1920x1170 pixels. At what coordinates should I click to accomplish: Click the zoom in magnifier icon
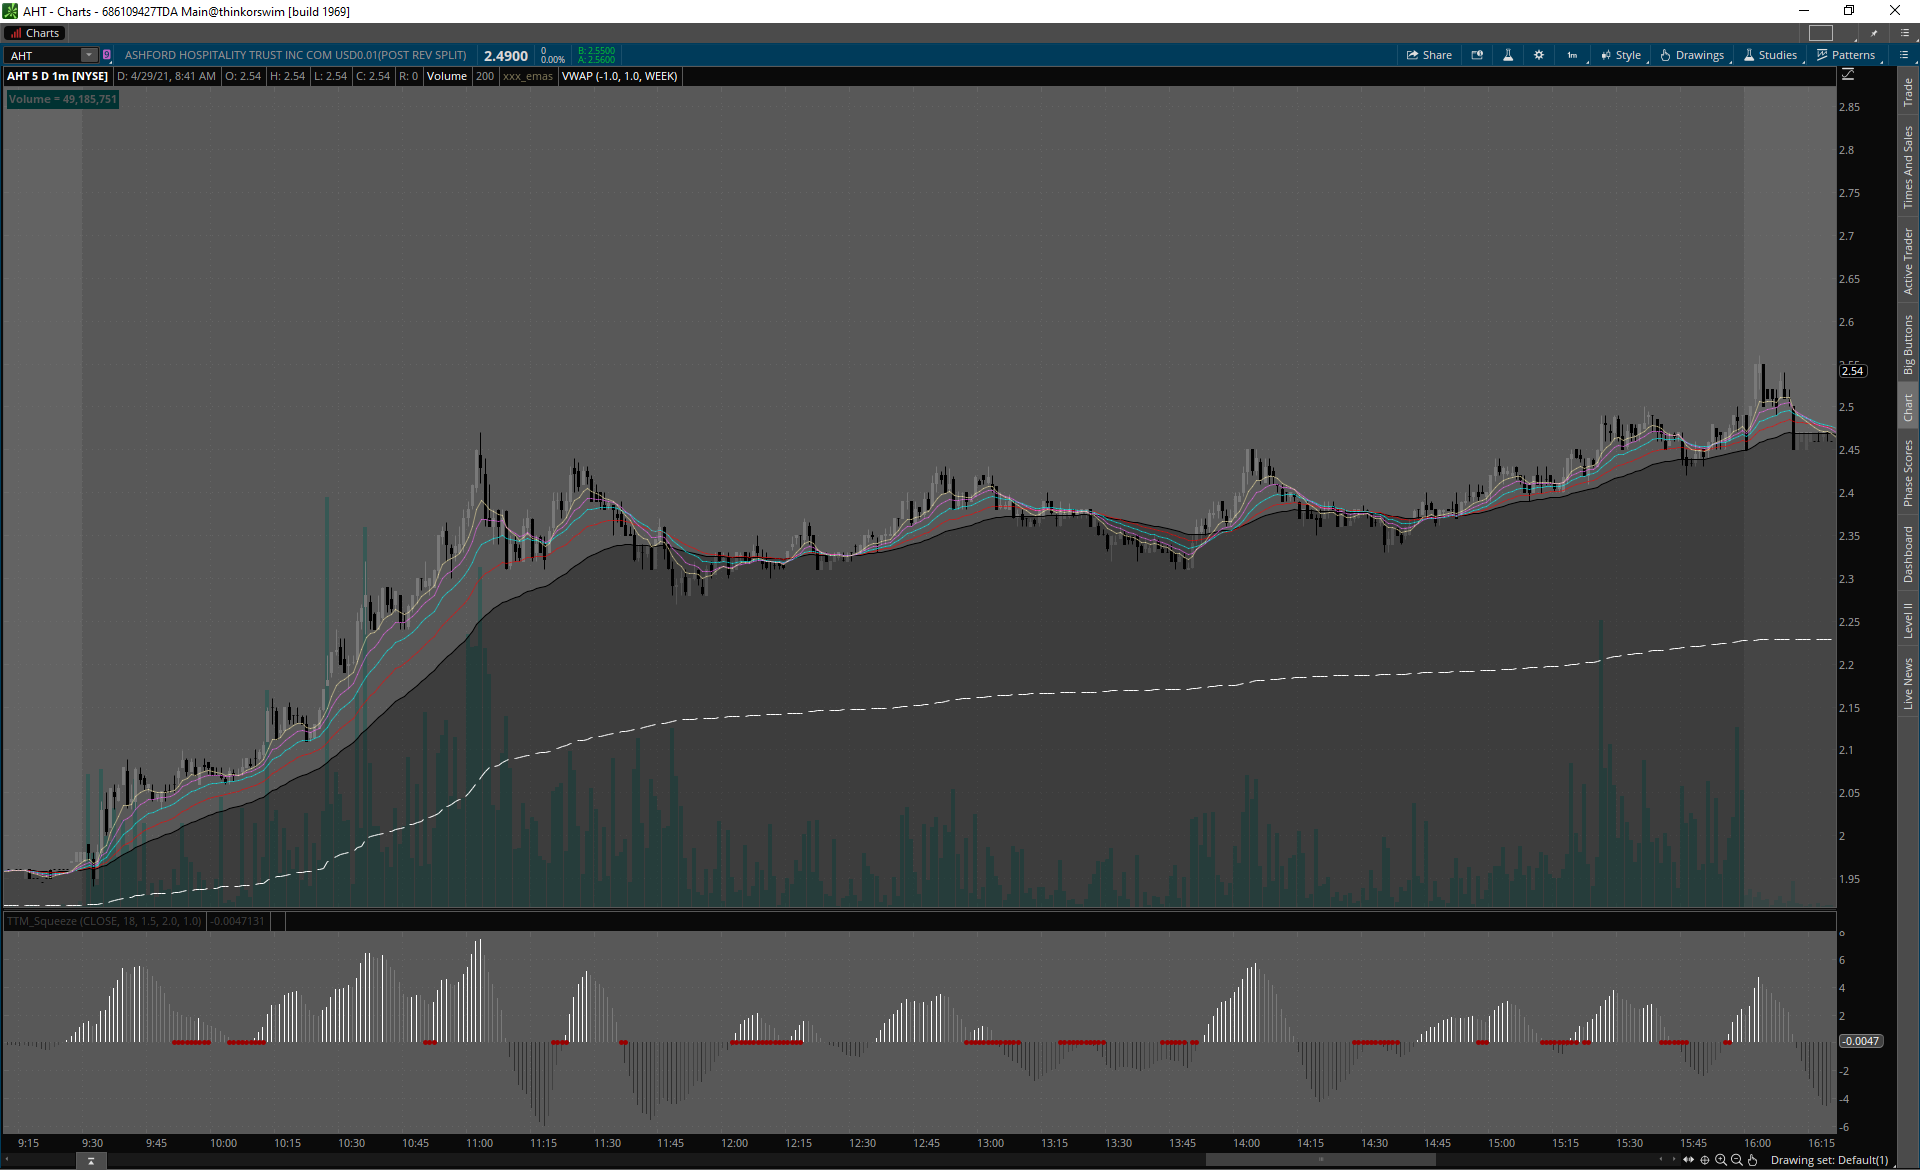pos(1721,1160)
